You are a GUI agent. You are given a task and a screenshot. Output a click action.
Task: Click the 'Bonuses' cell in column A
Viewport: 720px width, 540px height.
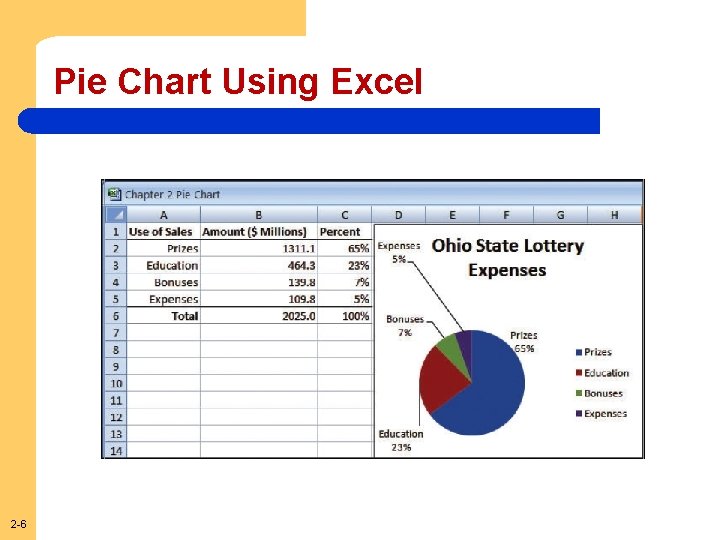click(x=163, y=282)
